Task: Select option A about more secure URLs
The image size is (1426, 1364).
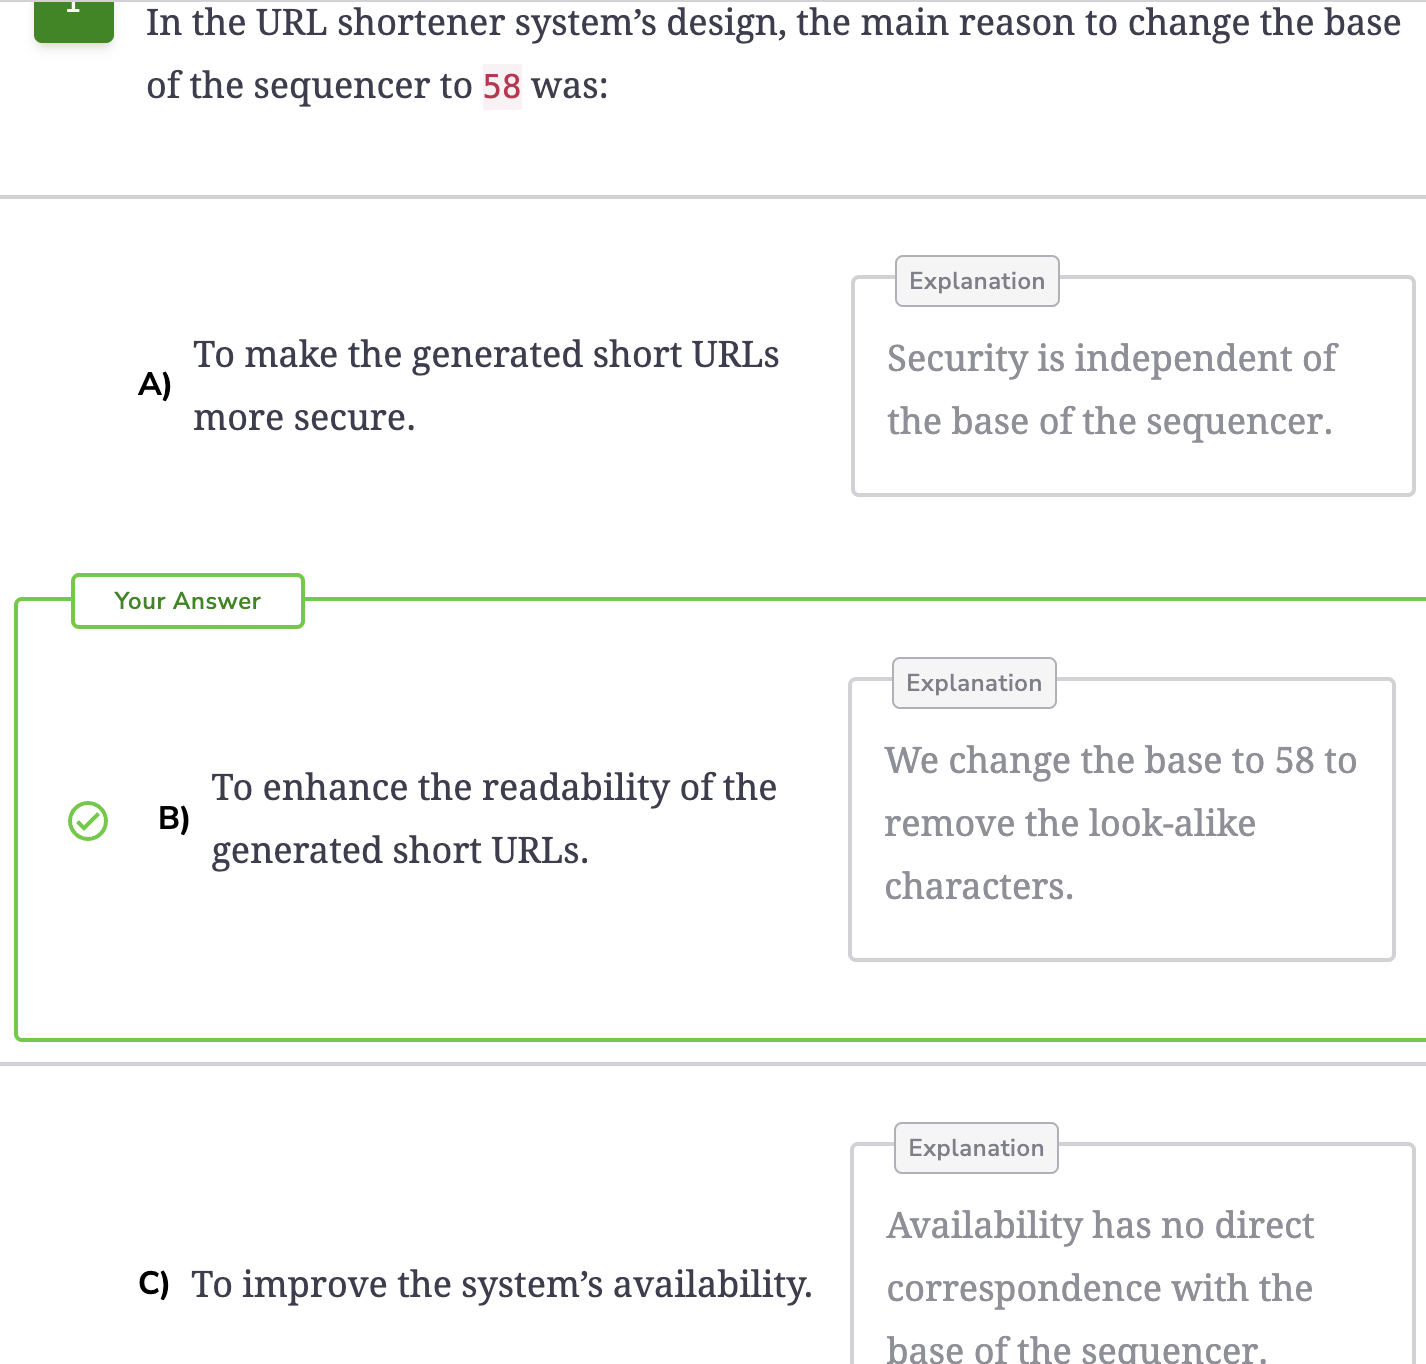Action: [486, 386]
